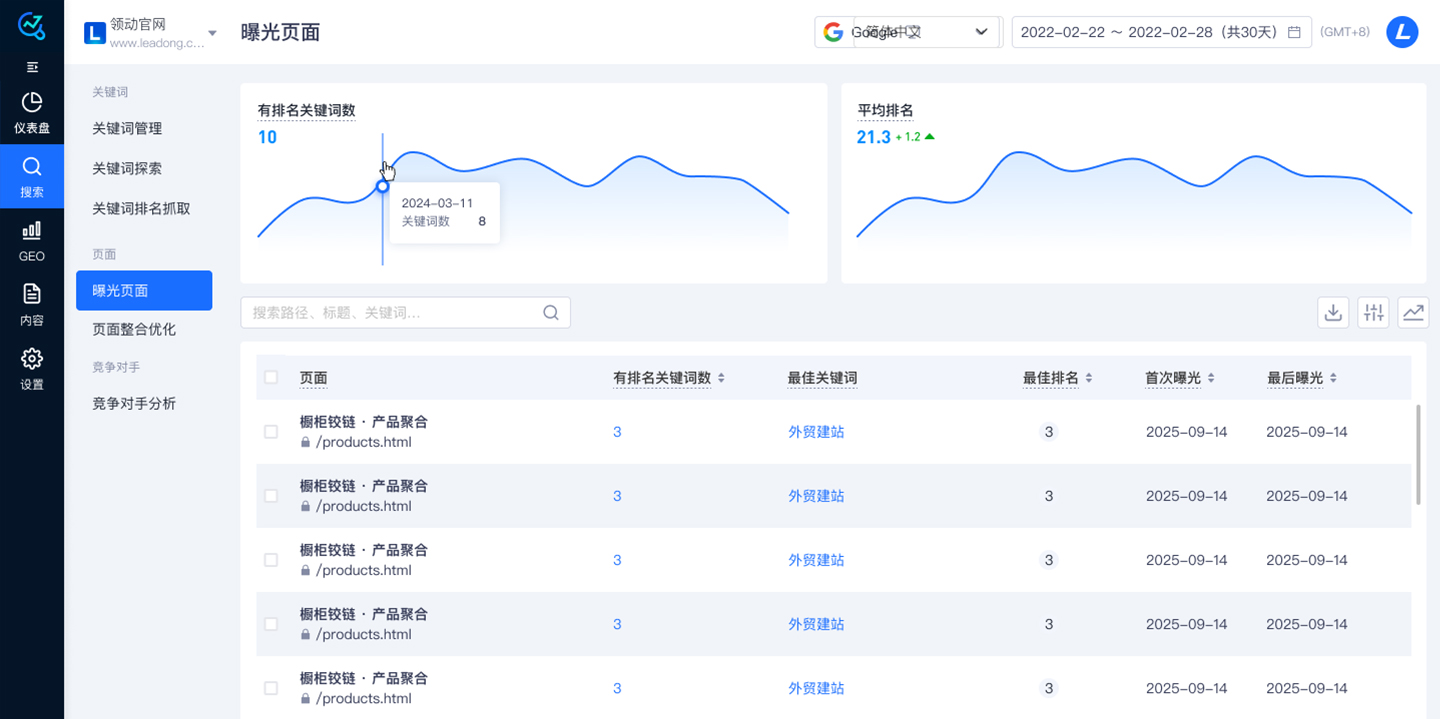Expand the 领动官网 site switcher arrow

point(212,33)
